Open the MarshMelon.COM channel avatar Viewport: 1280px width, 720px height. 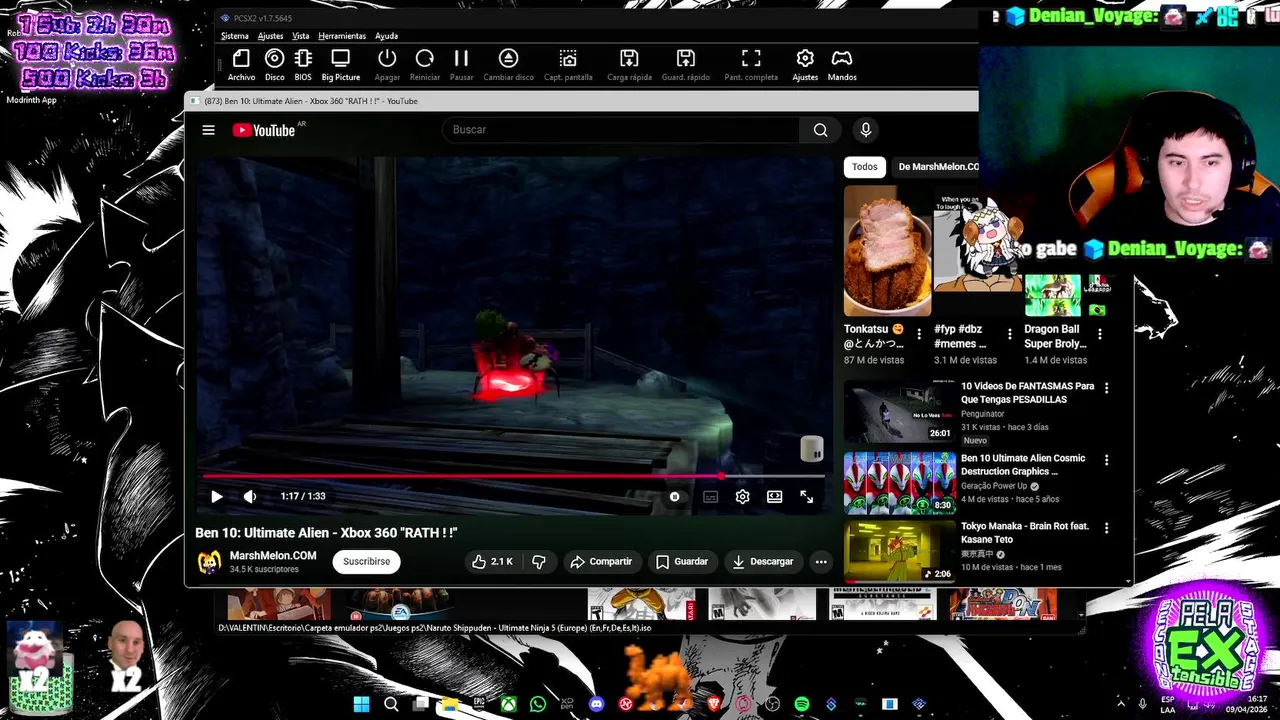tap(209, 562)
